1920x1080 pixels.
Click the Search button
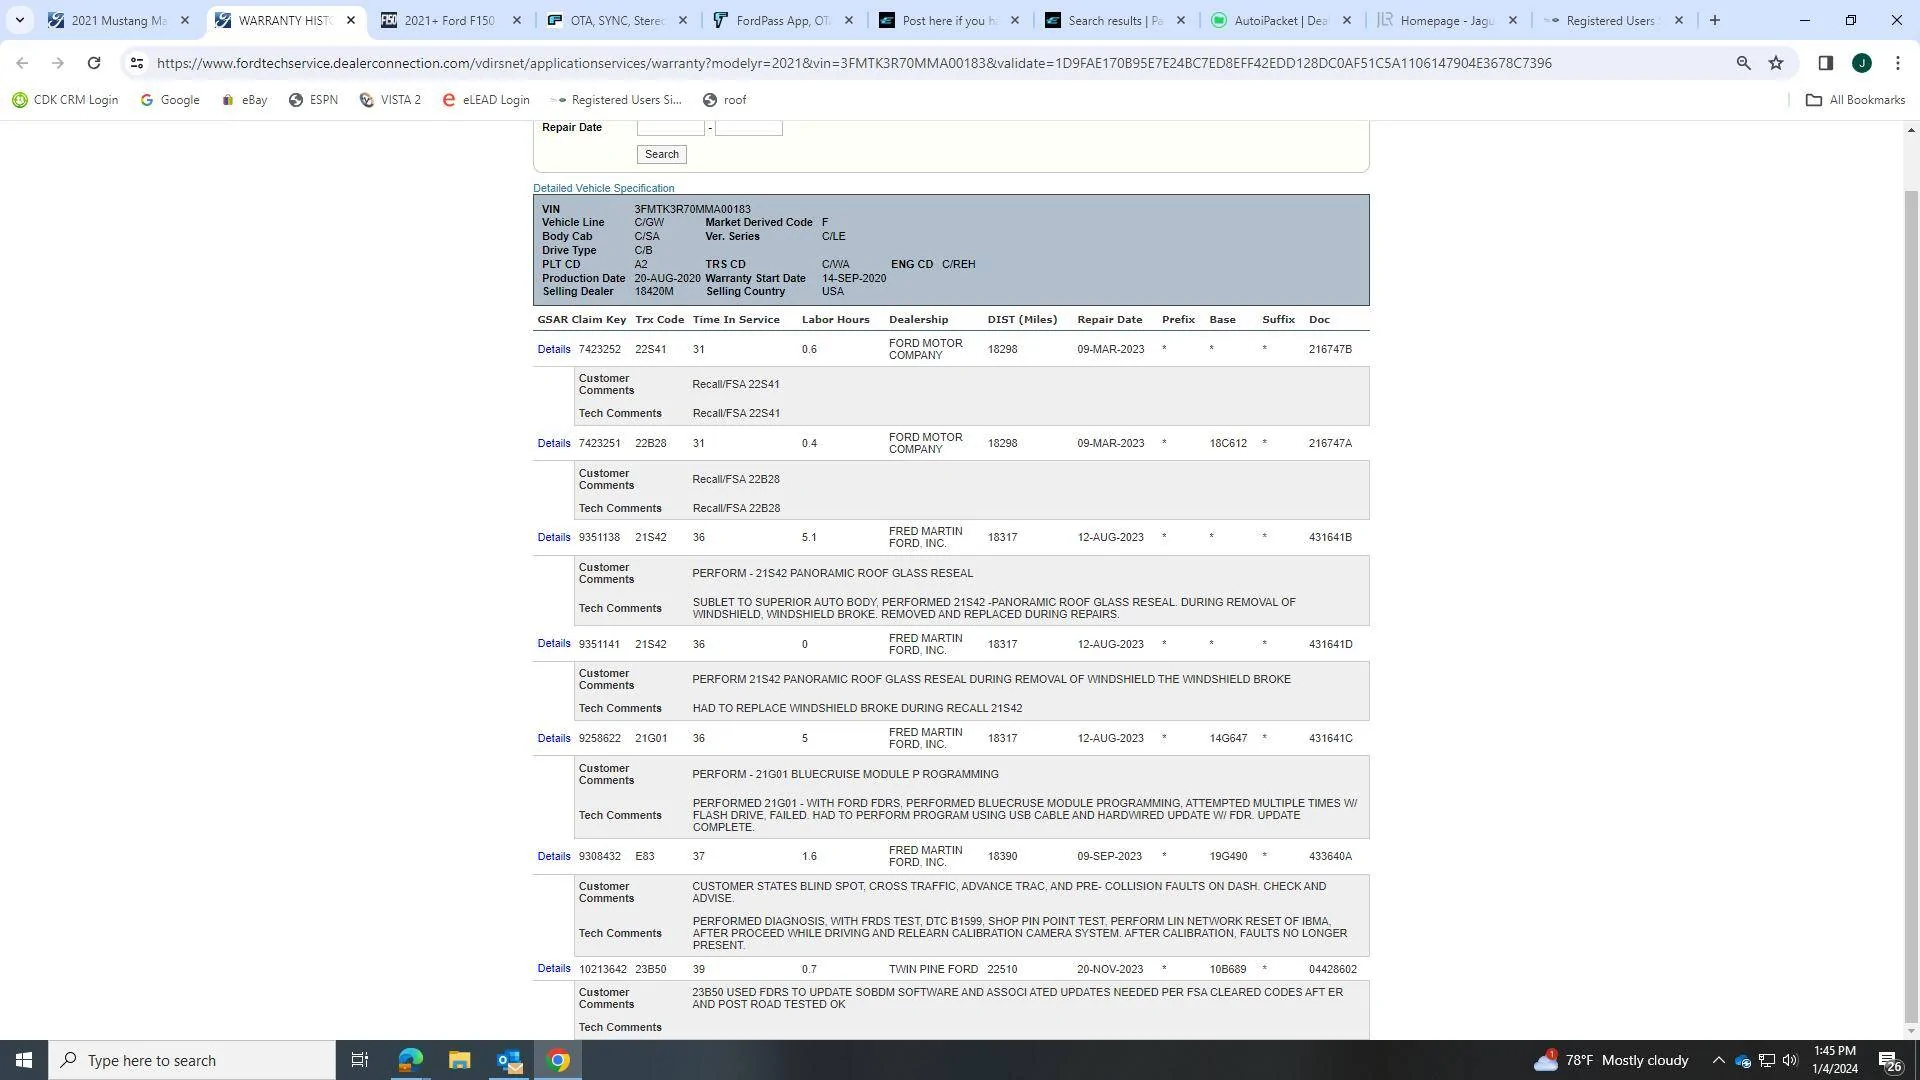pos(661,154)
